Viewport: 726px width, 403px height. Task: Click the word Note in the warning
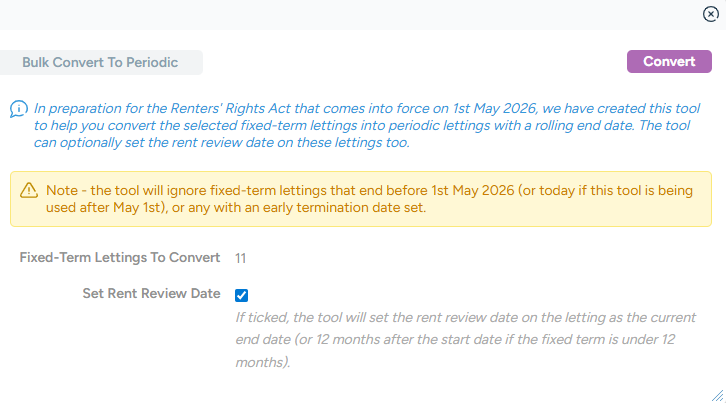point(61,190)
